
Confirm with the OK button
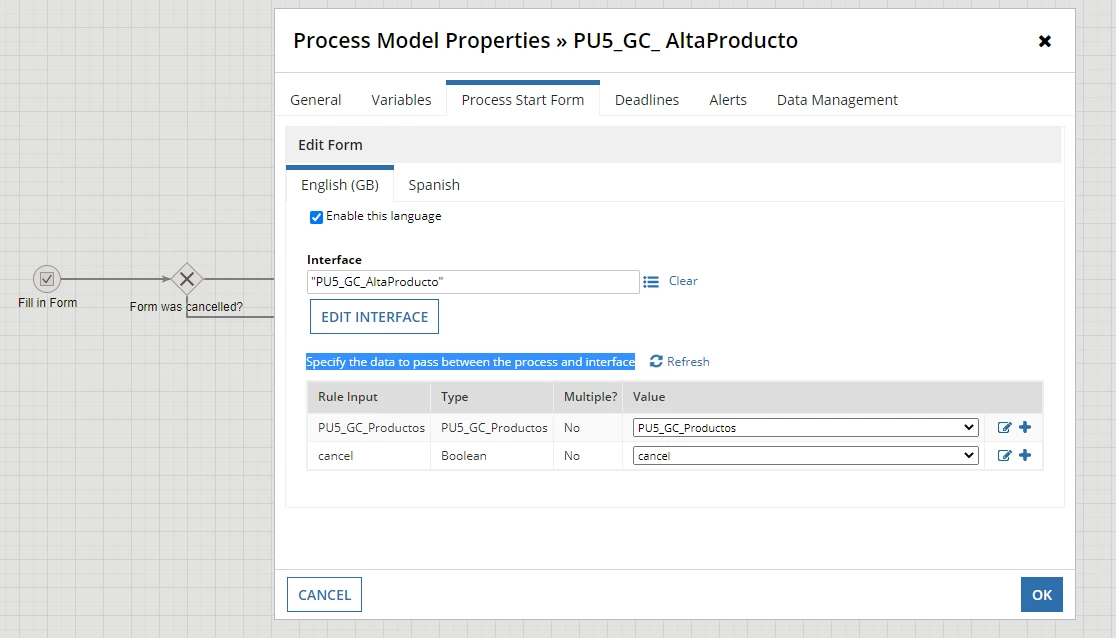[x=1042, y=595]
